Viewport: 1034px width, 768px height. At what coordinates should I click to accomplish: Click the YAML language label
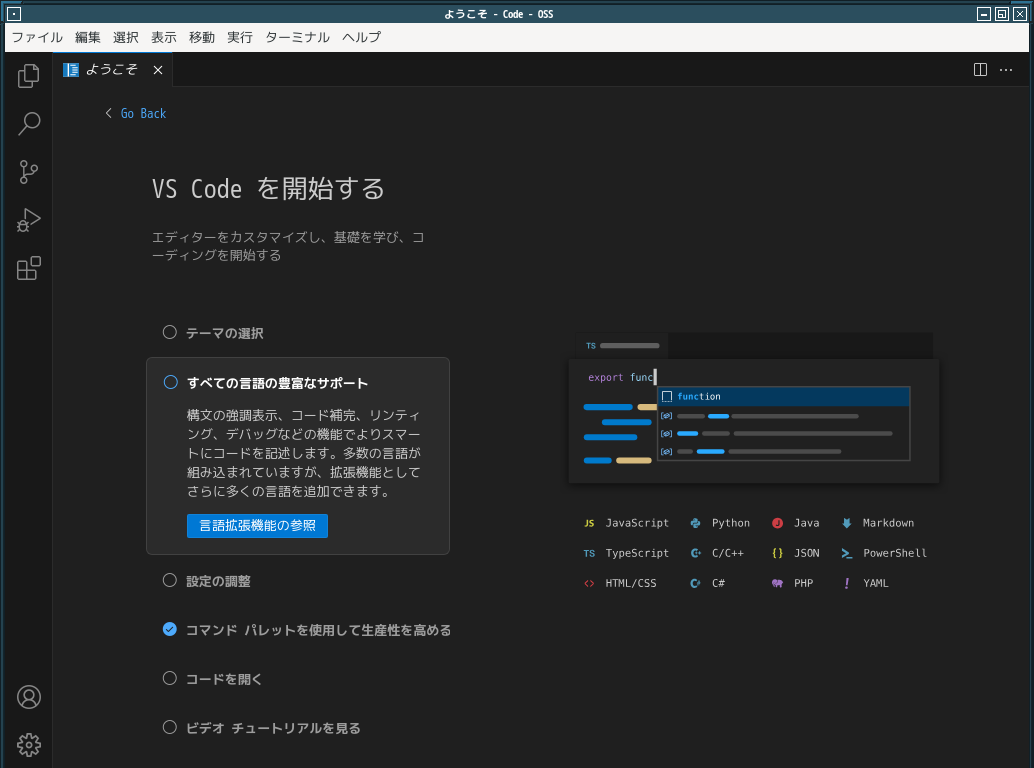876,583
